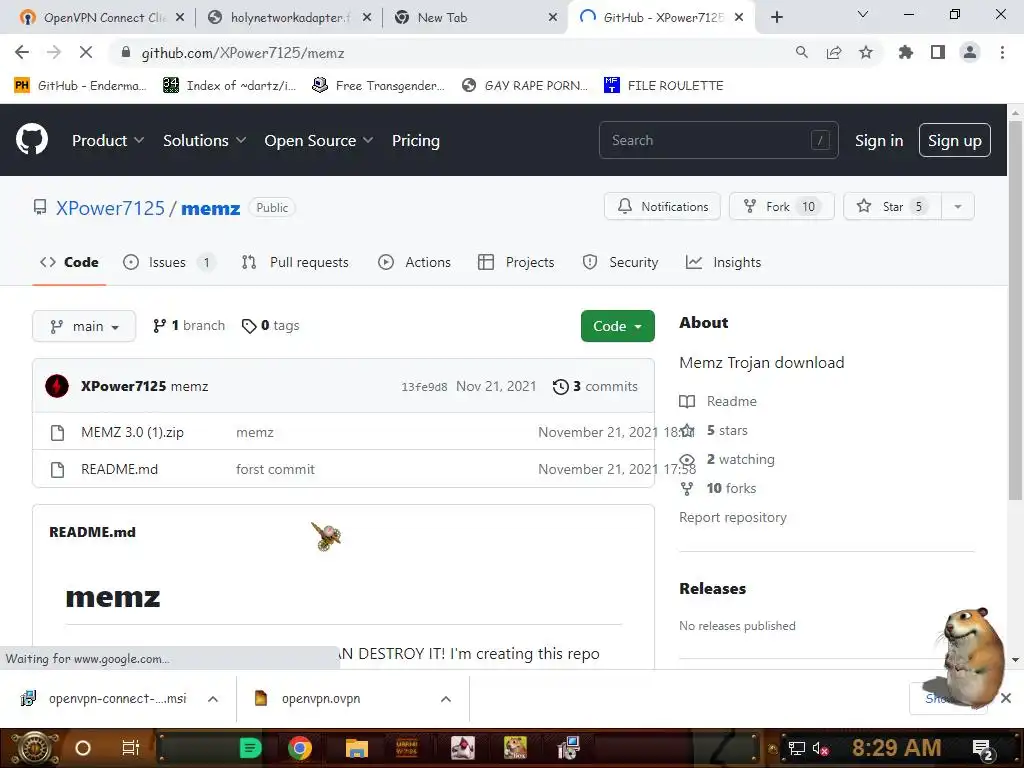Switch to the Pull requests tab

pyautogui.click(x=295, y=262)
